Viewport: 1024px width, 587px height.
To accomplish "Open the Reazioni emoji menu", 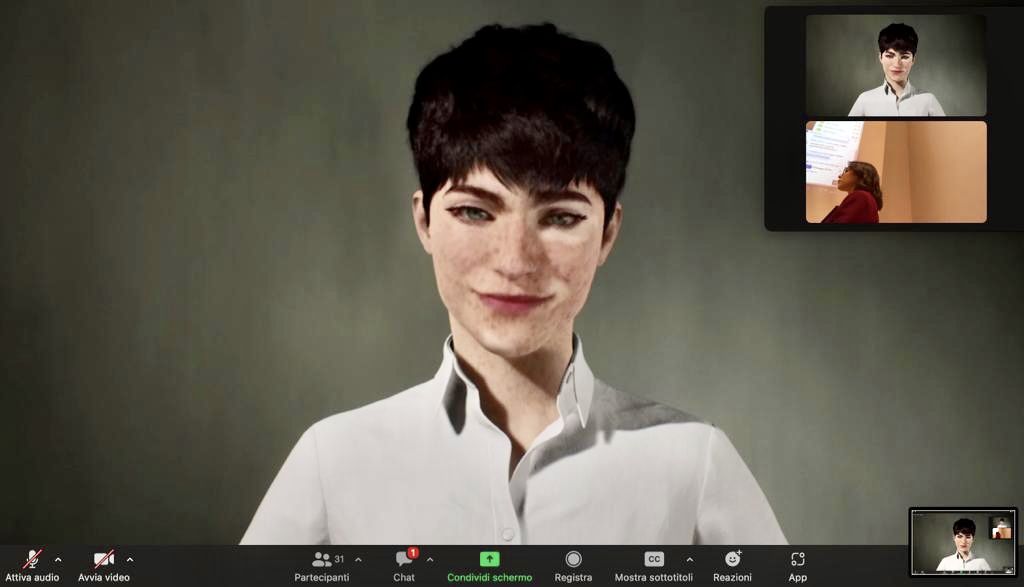I will (x=733, y=565).
